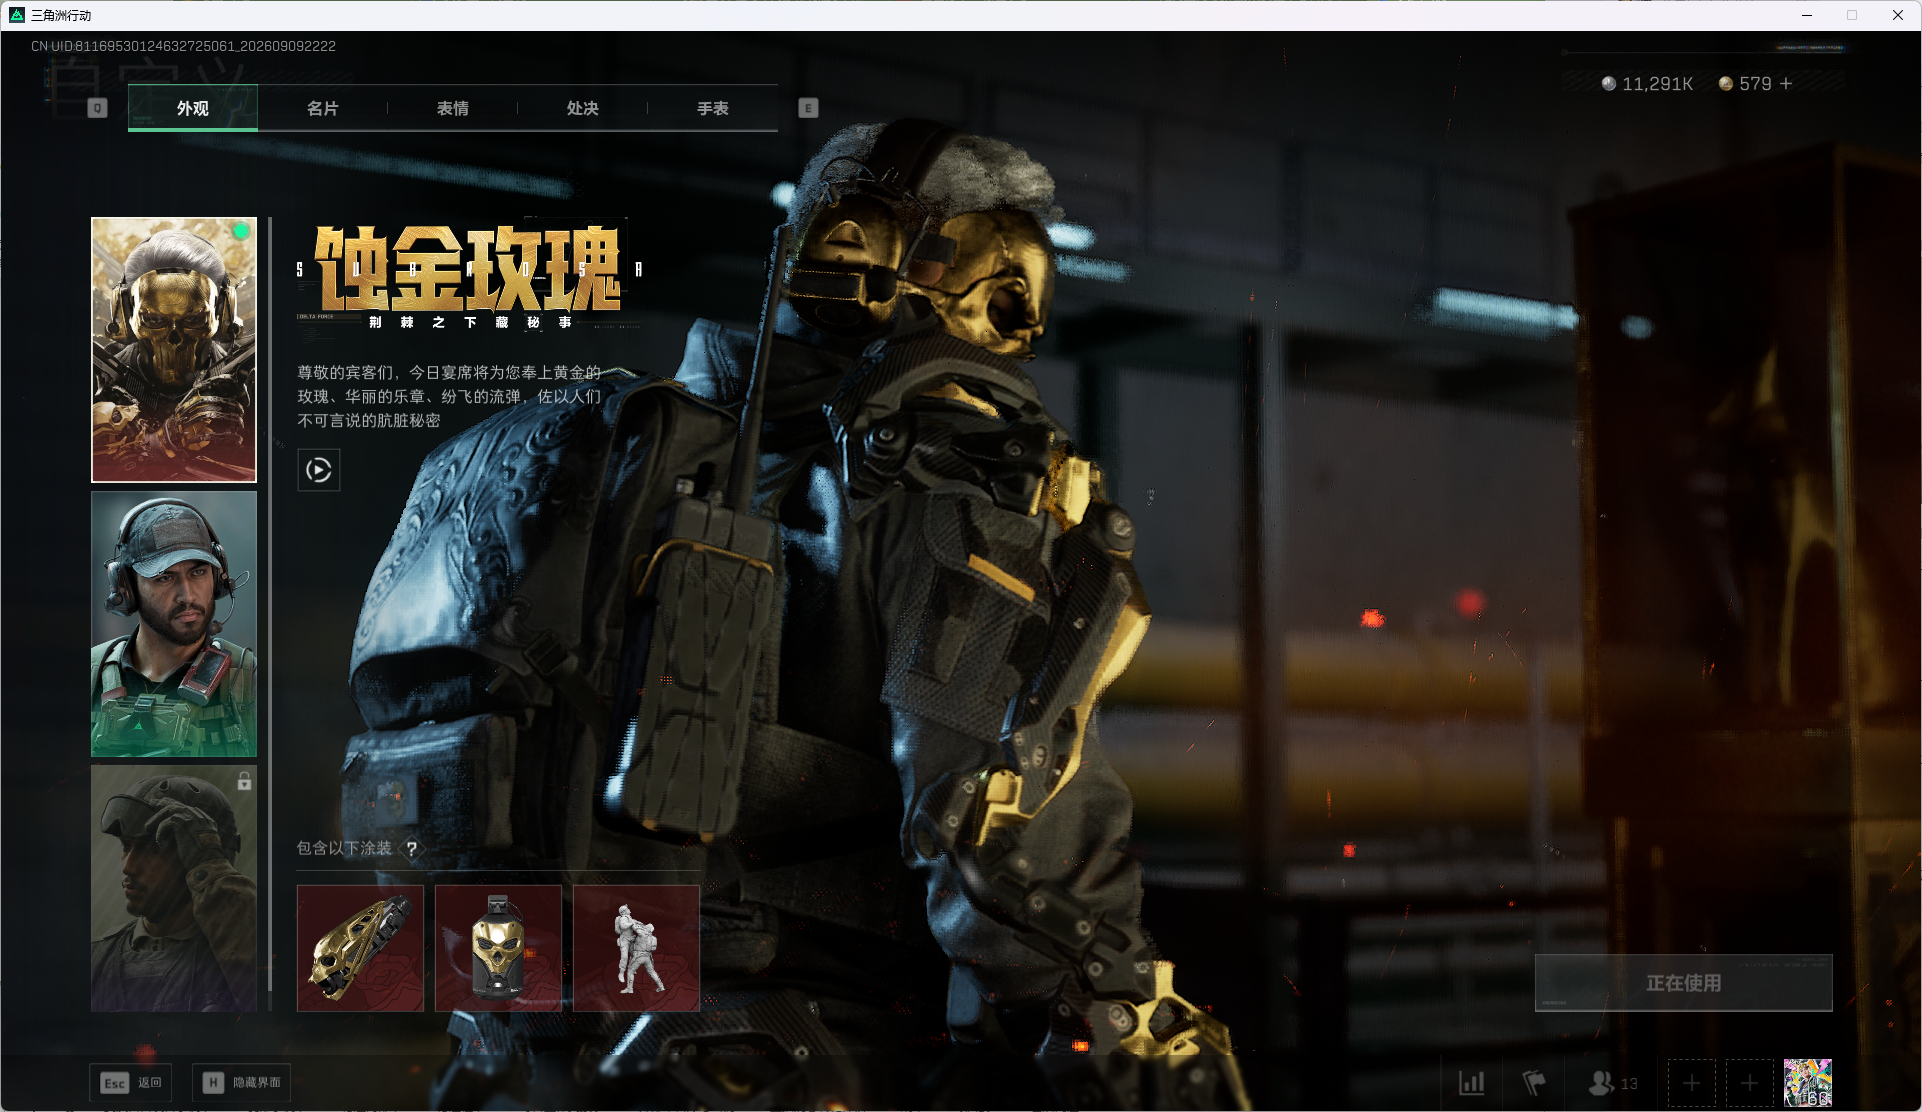Click the silver coin currency icon
The width and height of the screenshot is (1922, 1112).
(1609, 84)
